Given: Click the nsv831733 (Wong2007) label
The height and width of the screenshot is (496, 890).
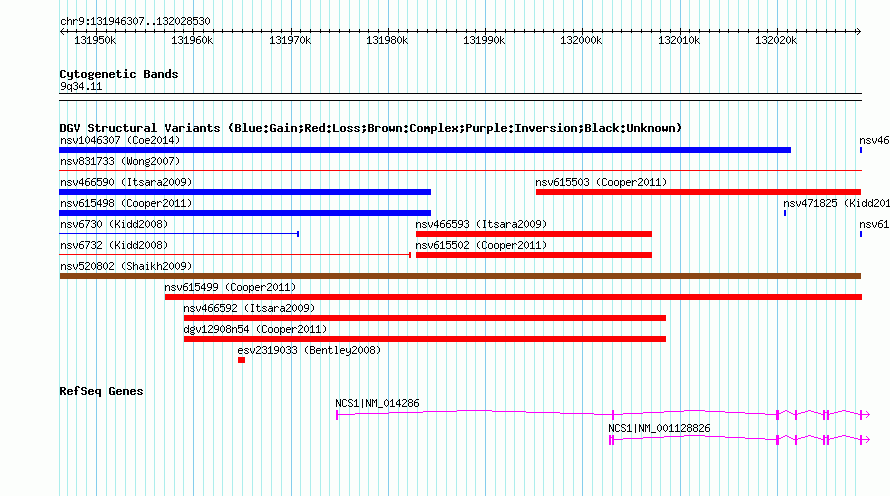Looking at the screenshot, I should [x=120, y=161].
